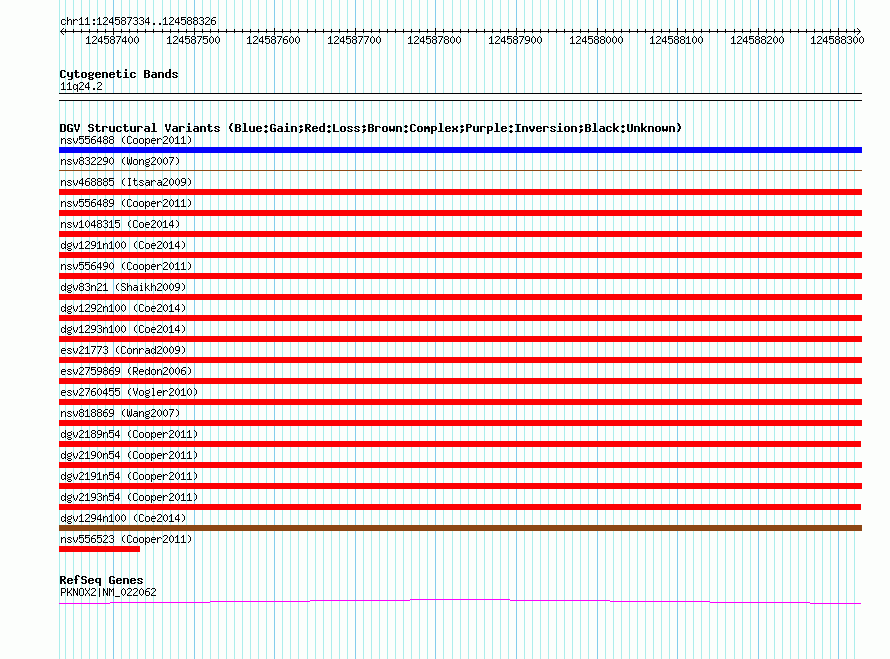
Task: Click the chr11:124587334..124588326 region label
Action: (x=138, y=21)
